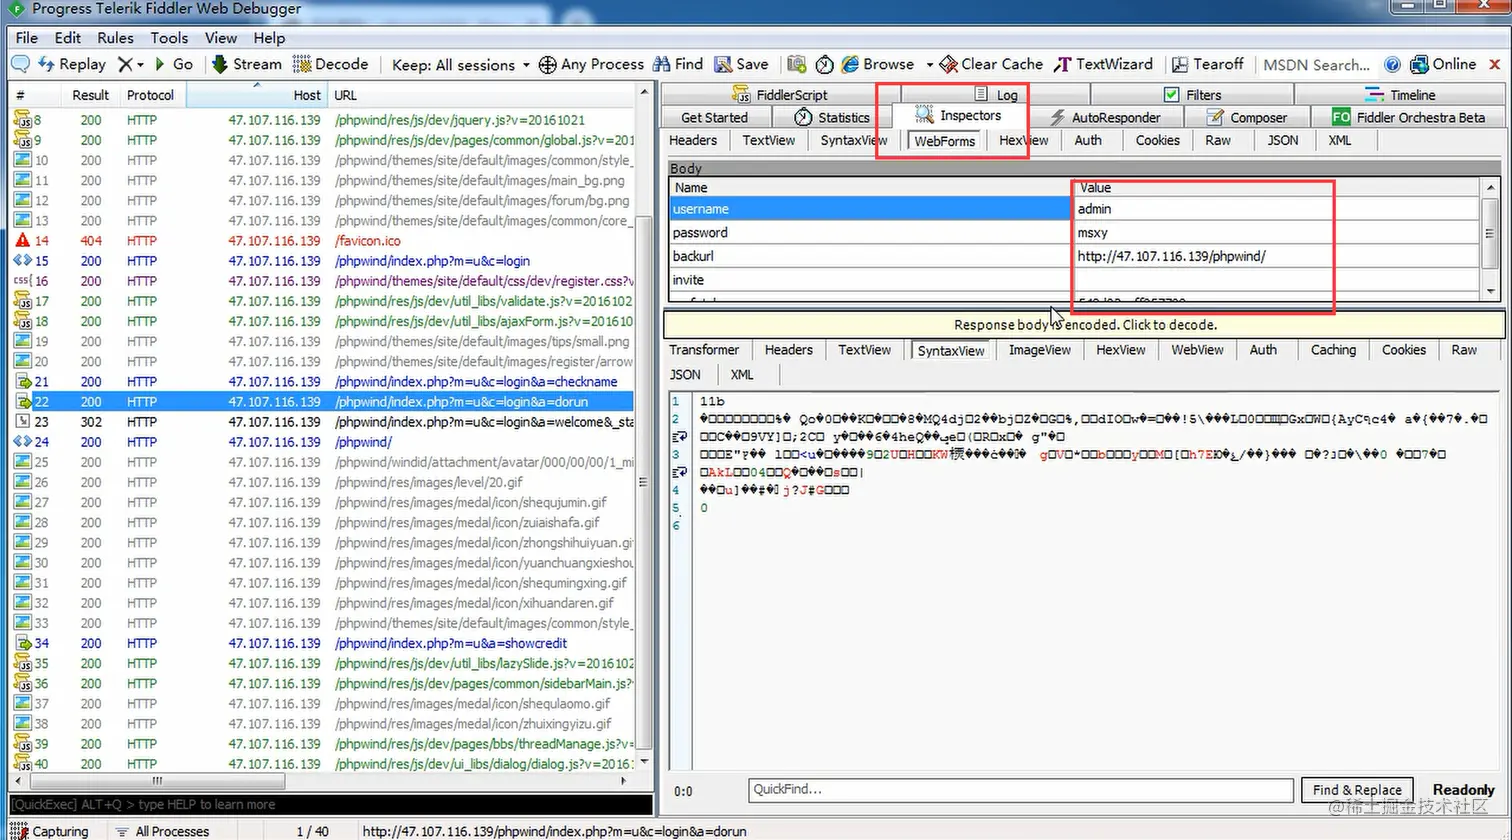Open the response Caching tab

(x=1333, y=350)
